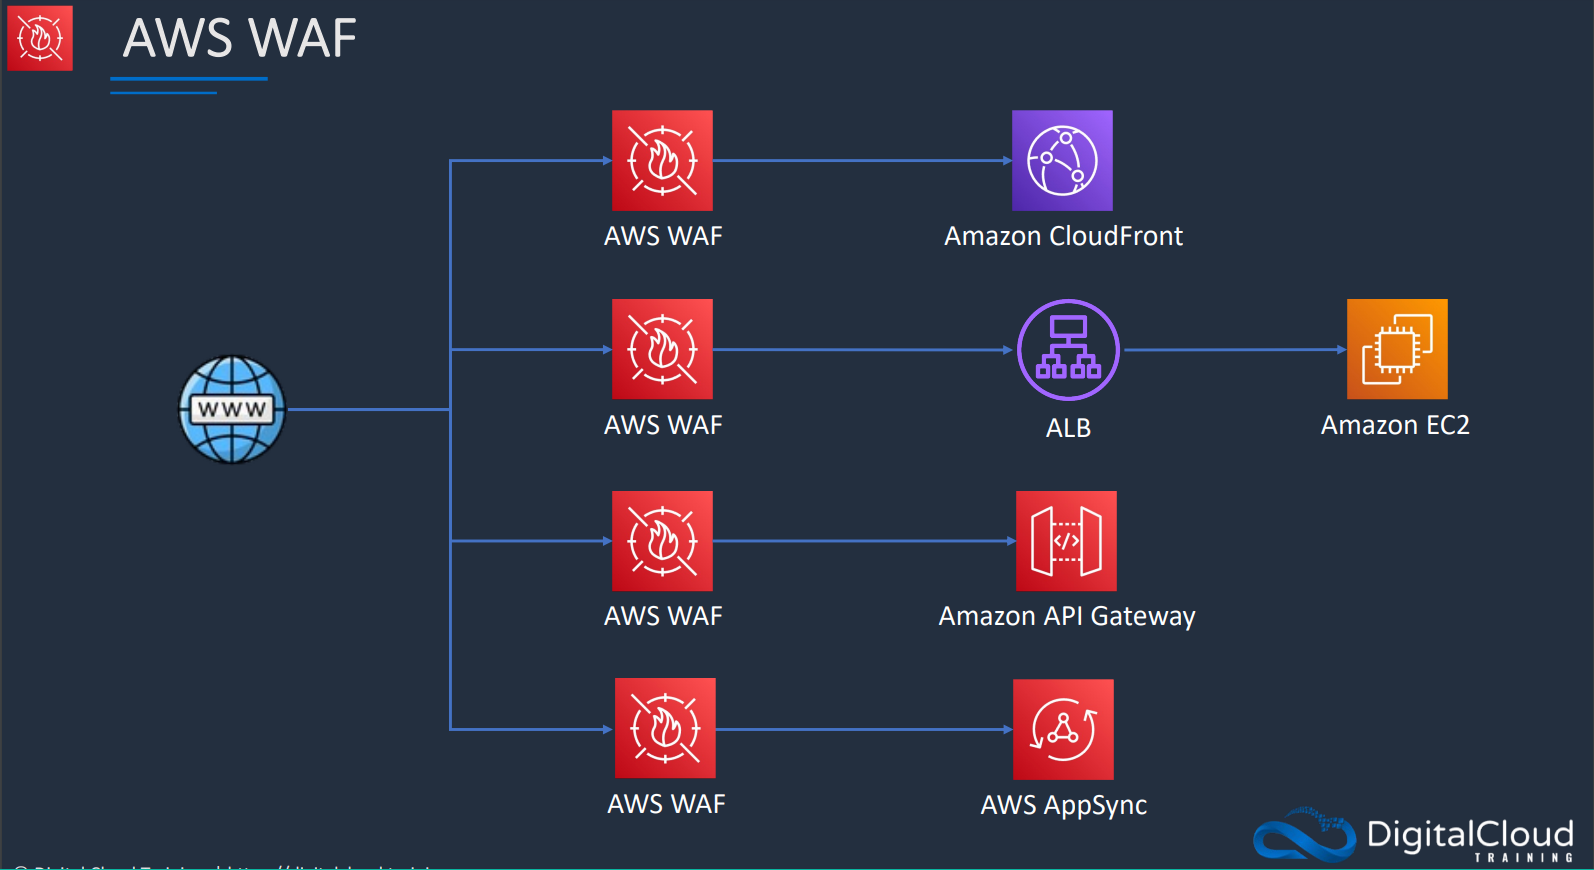Select the Amazon CloudFront purple icon
1594x870 pixels.
[1062, 160]
